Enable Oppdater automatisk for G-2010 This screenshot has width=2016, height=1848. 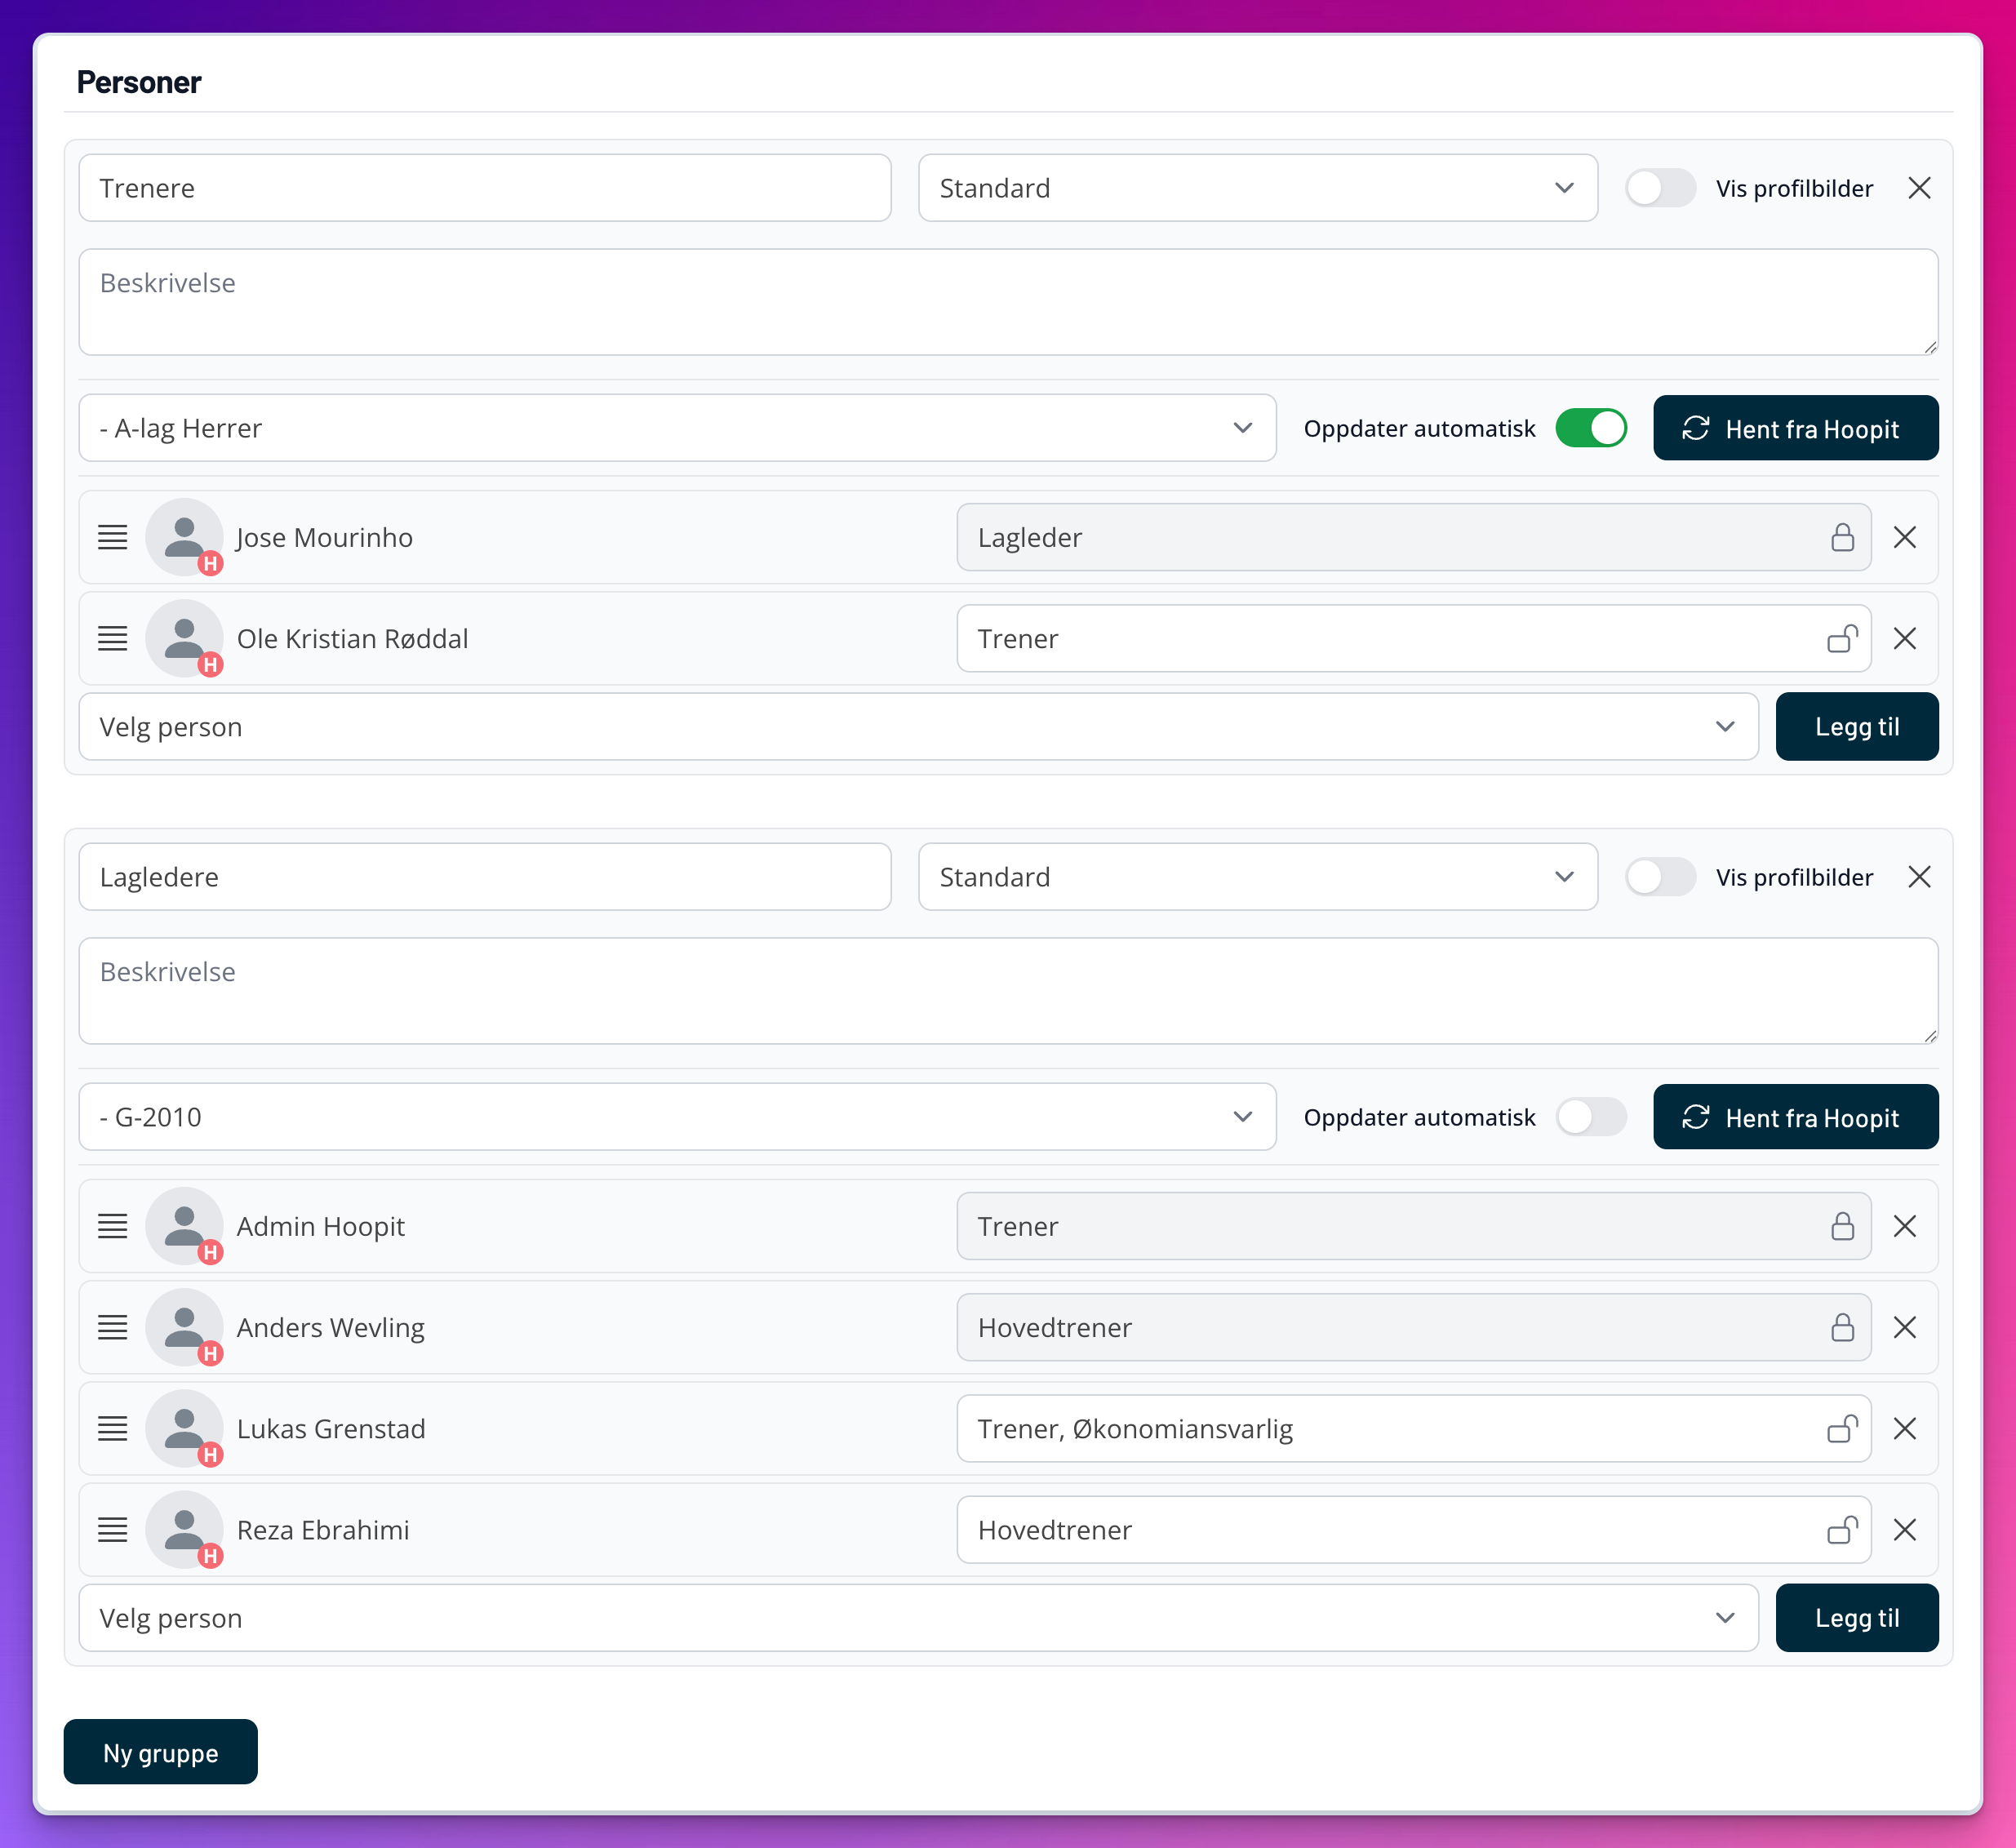click(x=1590, y=1117)
